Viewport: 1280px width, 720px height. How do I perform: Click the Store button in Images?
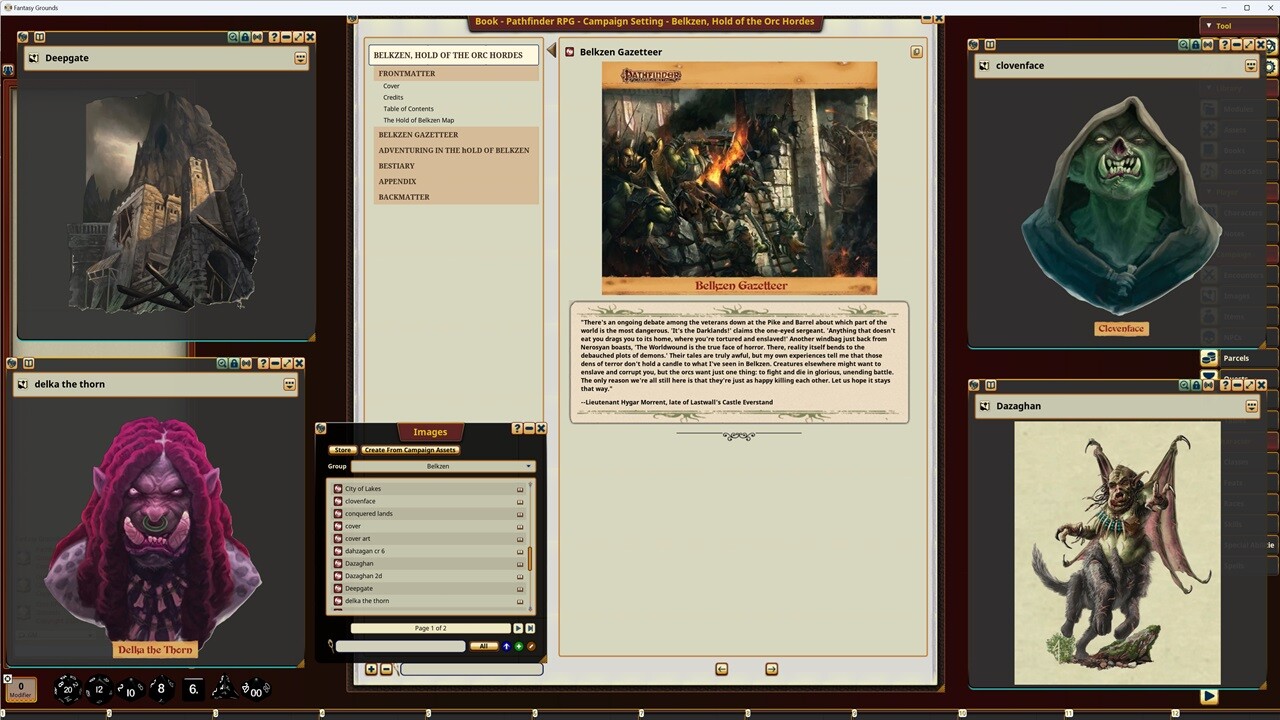coord(342,450)
